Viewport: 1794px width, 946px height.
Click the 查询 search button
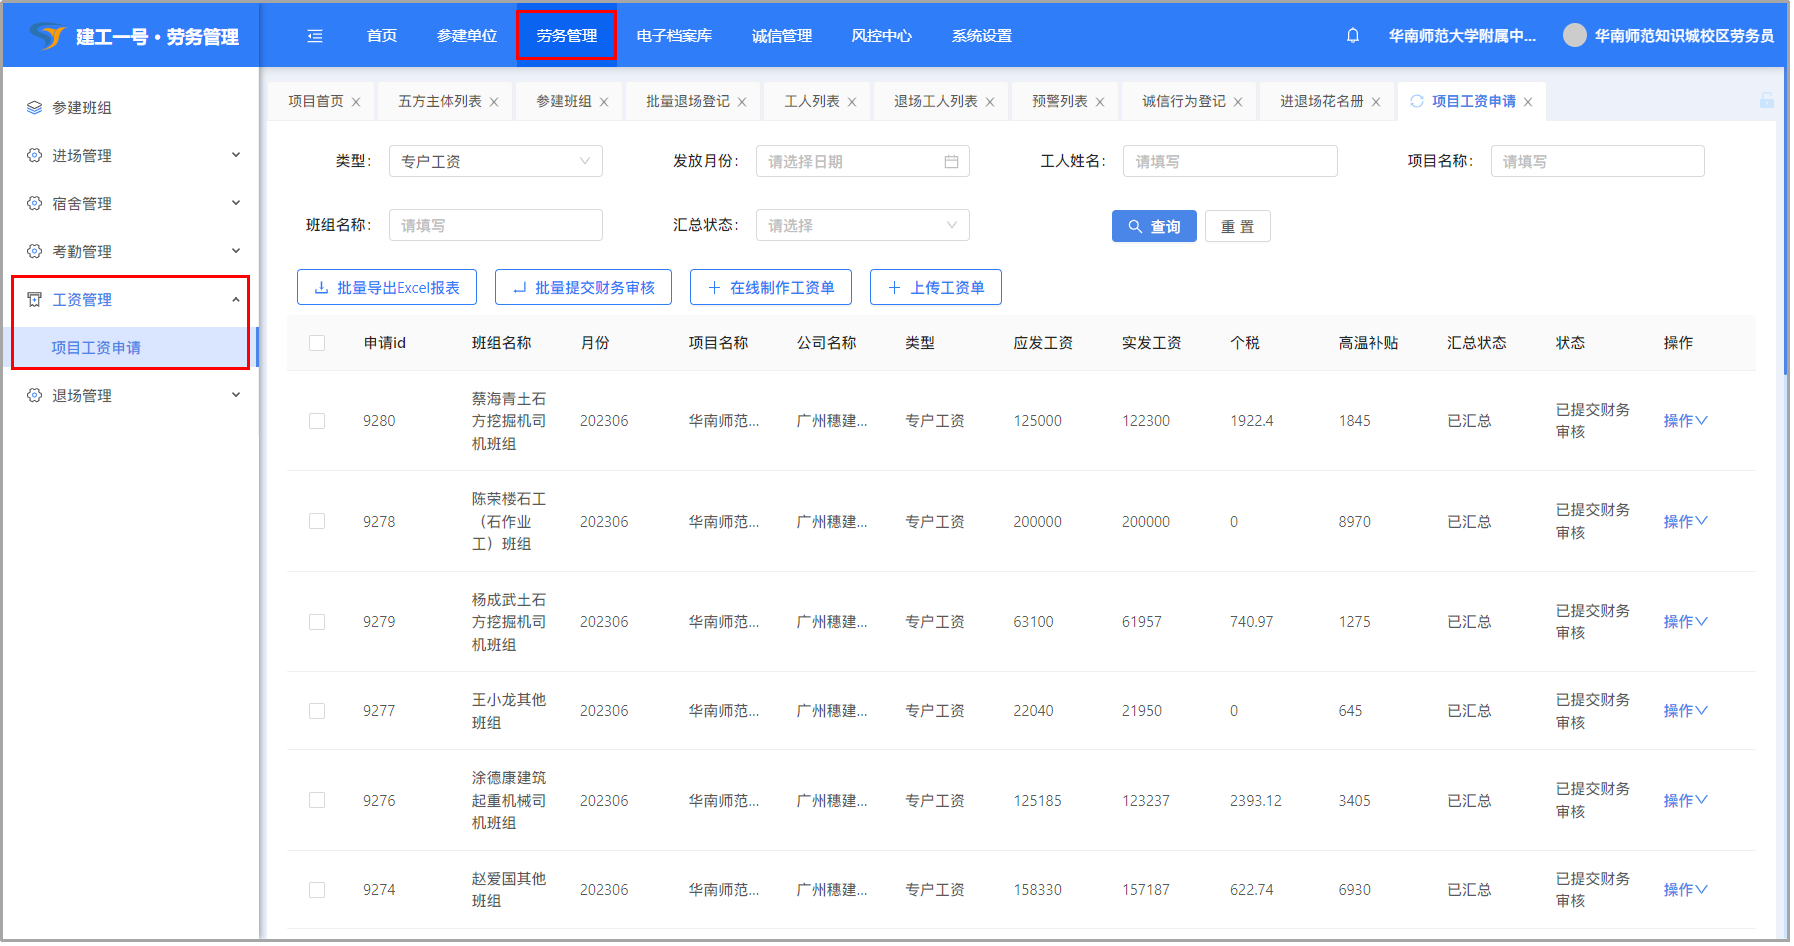tap(1154, 227)
